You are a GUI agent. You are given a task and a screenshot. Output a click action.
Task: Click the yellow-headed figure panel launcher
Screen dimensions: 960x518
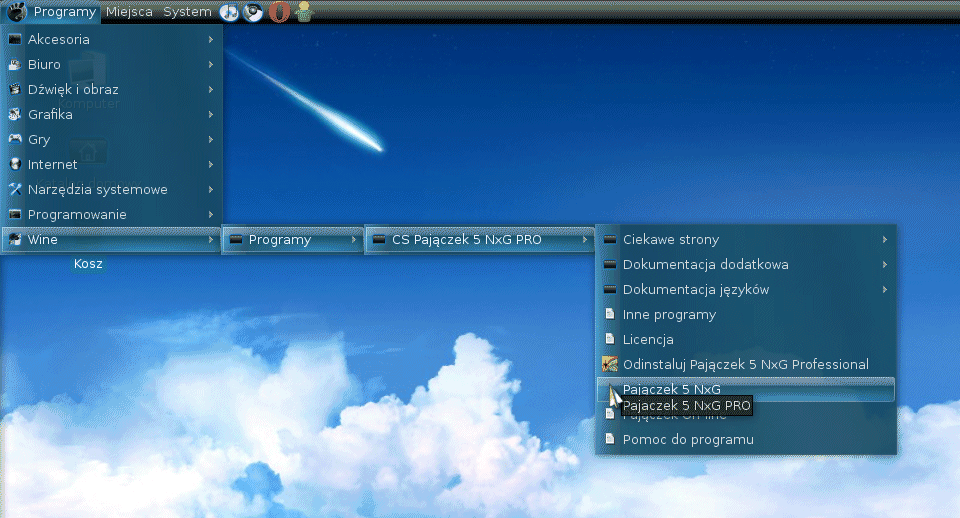click(304, 12)
